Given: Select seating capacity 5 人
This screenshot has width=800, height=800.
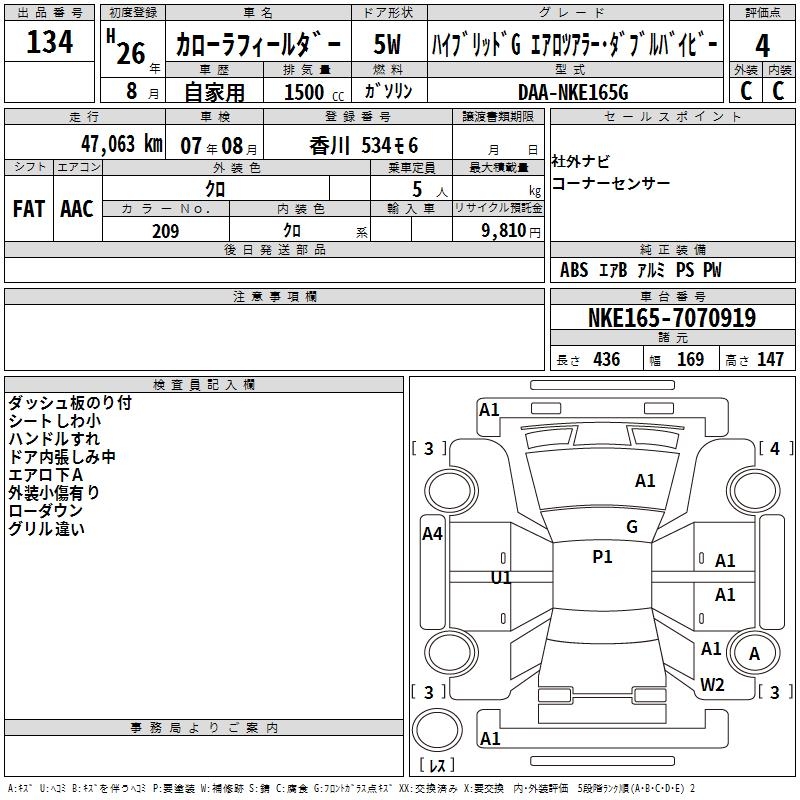Looking at the screenshot, I should coord(430,189).
